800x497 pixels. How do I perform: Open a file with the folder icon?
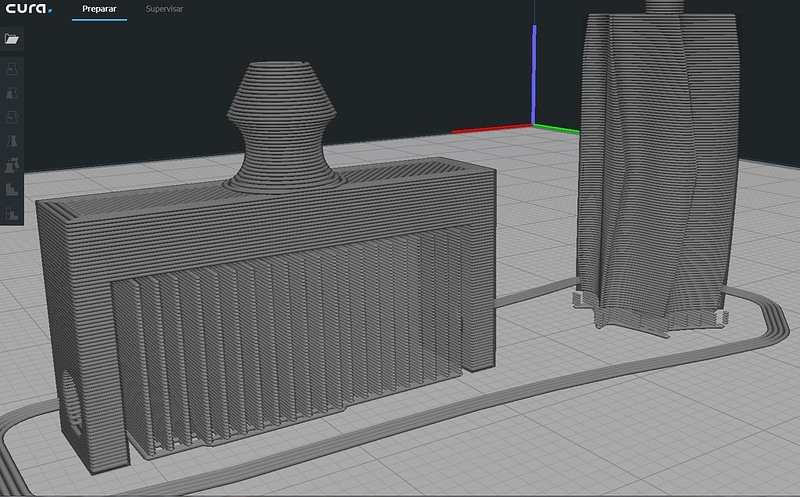12,39
